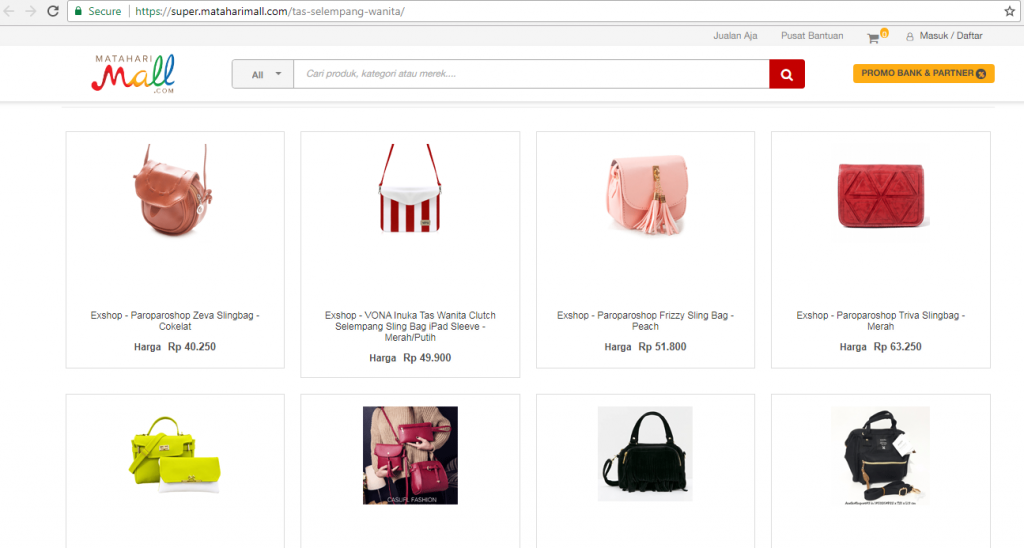Click the Paroparoshop Frizzy Sling Bag - Peach title
The image size is (1024, 548).
pyautogui.click(x=645, y=321)
